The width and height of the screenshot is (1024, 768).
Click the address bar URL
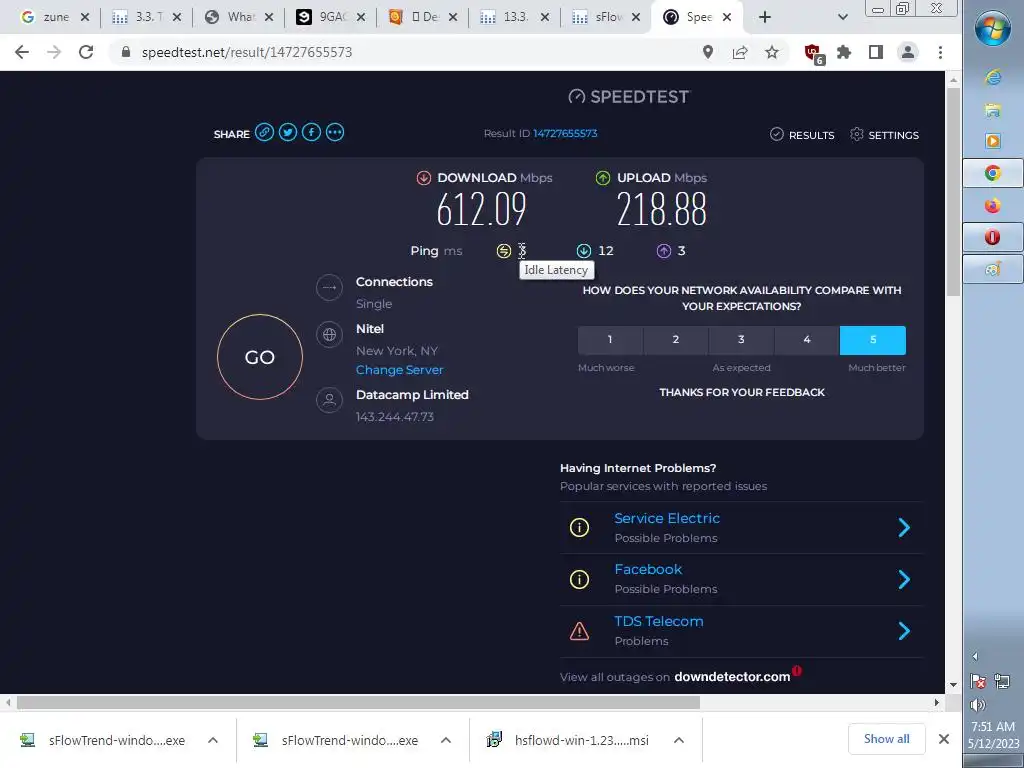(247, 52)
